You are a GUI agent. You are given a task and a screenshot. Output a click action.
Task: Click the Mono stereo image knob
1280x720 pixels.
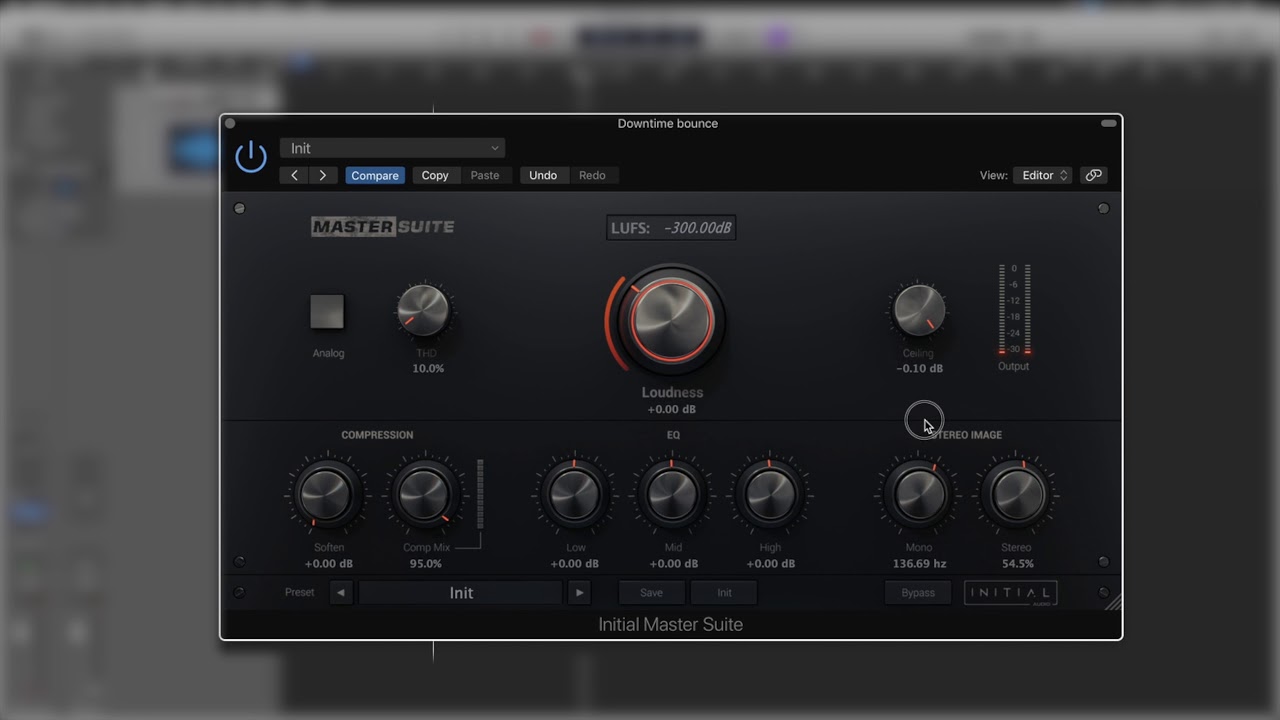(x=919, y=493)
